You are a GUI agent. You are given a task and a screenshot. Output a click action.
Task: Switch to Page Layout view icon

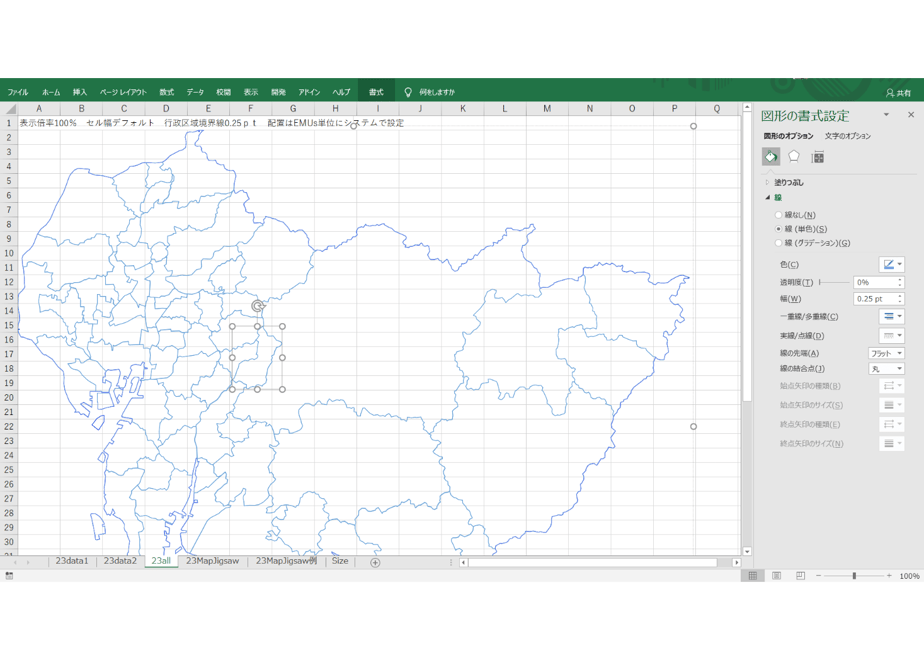click(777, 576)
